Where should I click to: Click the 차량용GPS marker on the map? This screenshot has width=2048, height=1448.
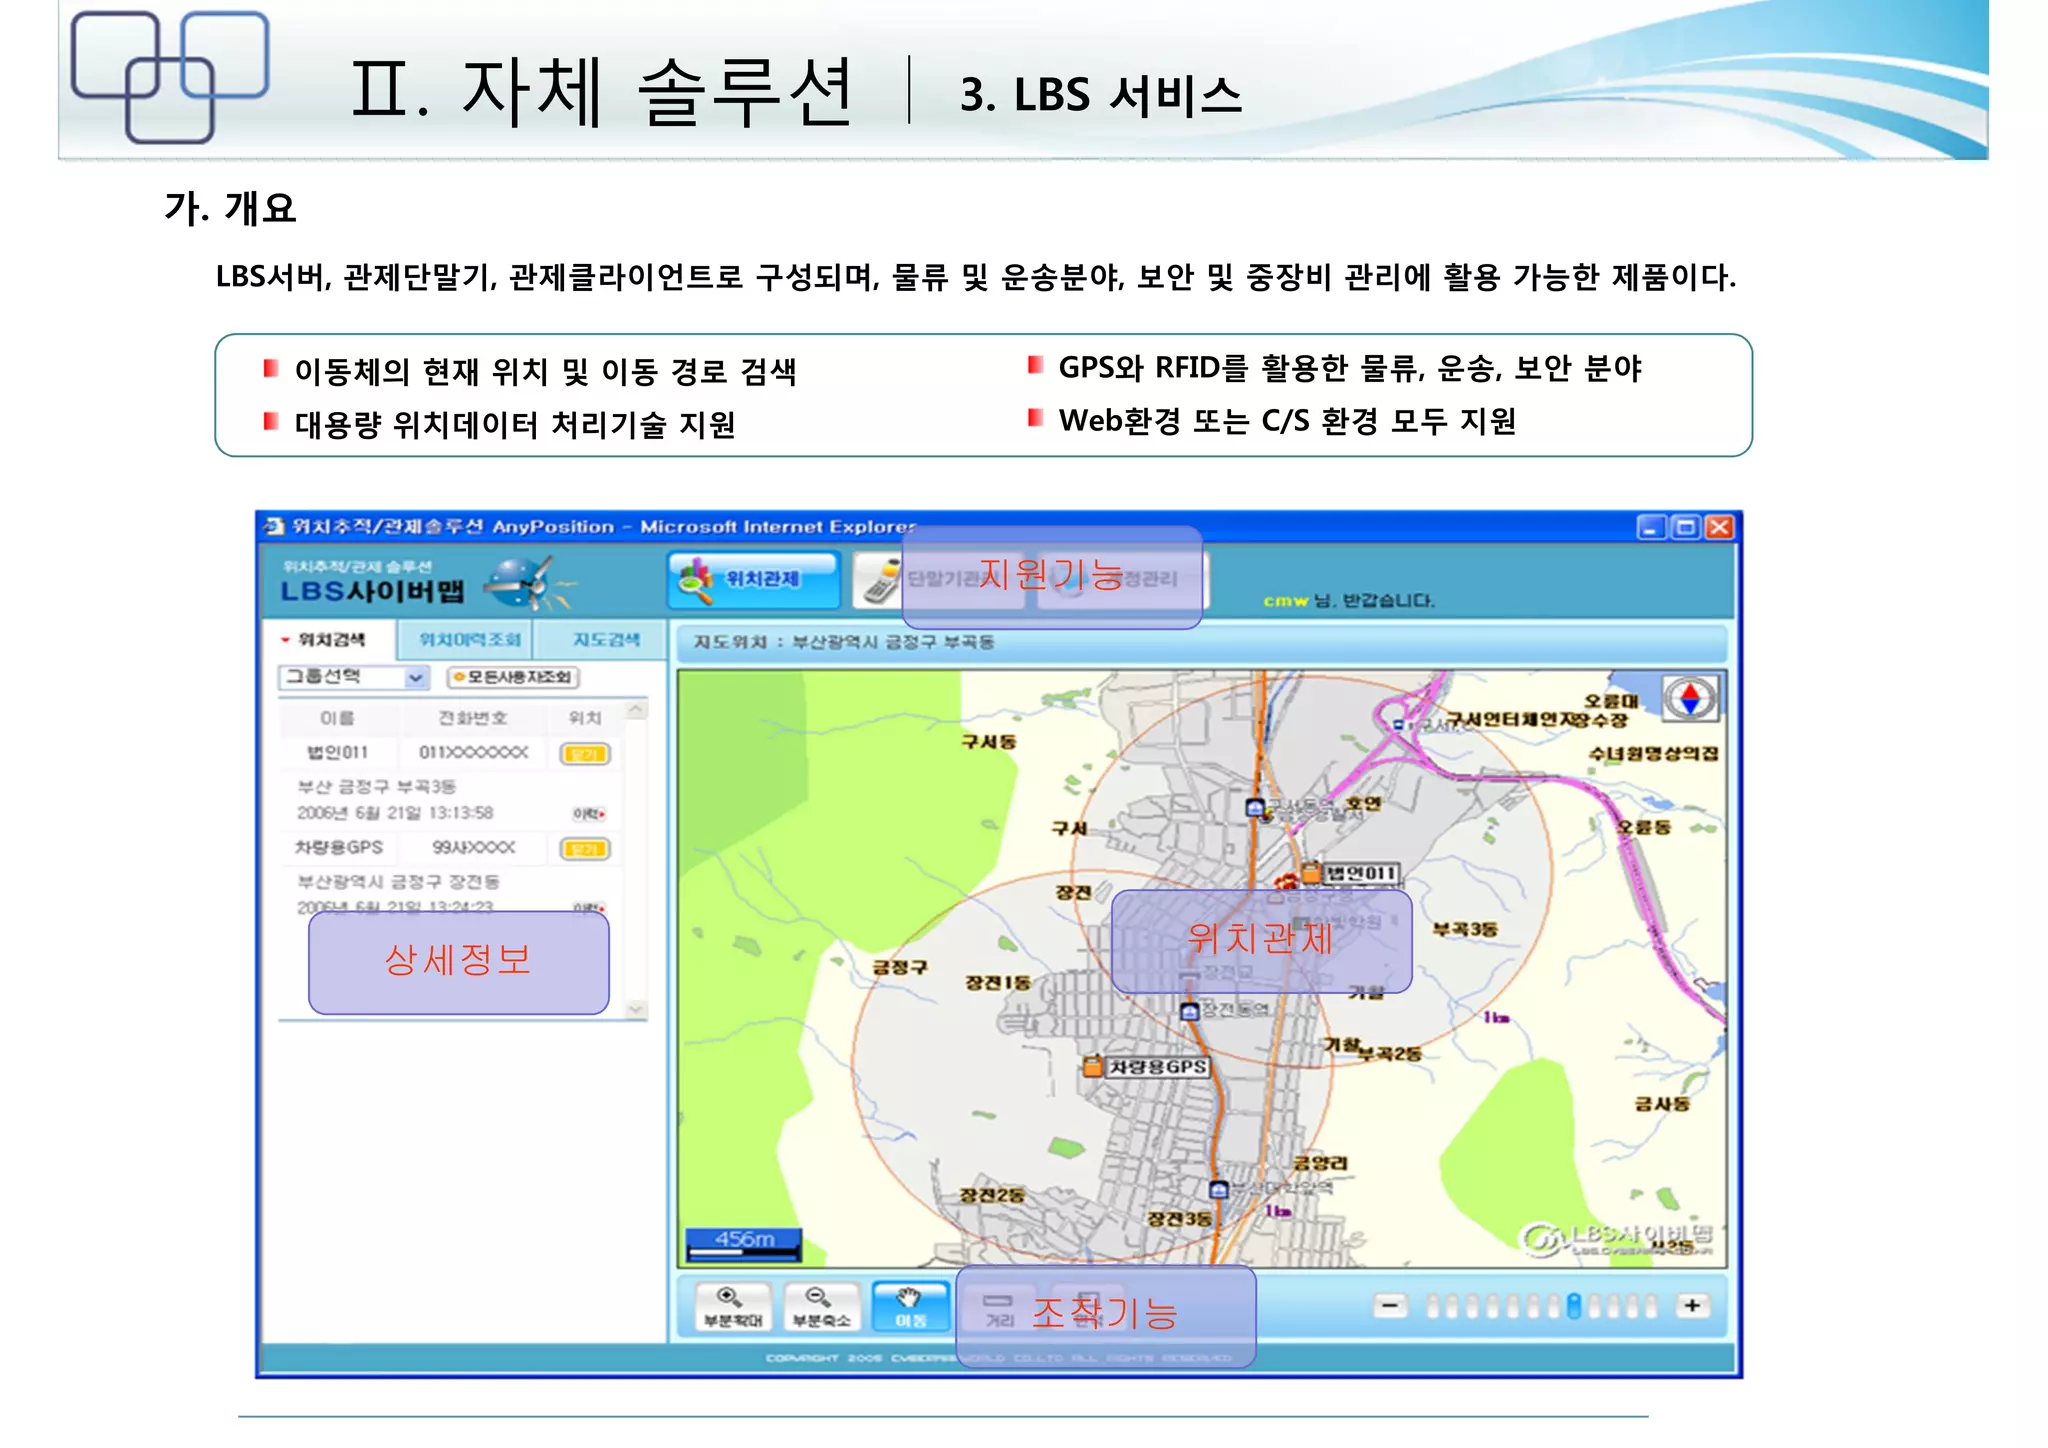(x=1093, y=1066)
